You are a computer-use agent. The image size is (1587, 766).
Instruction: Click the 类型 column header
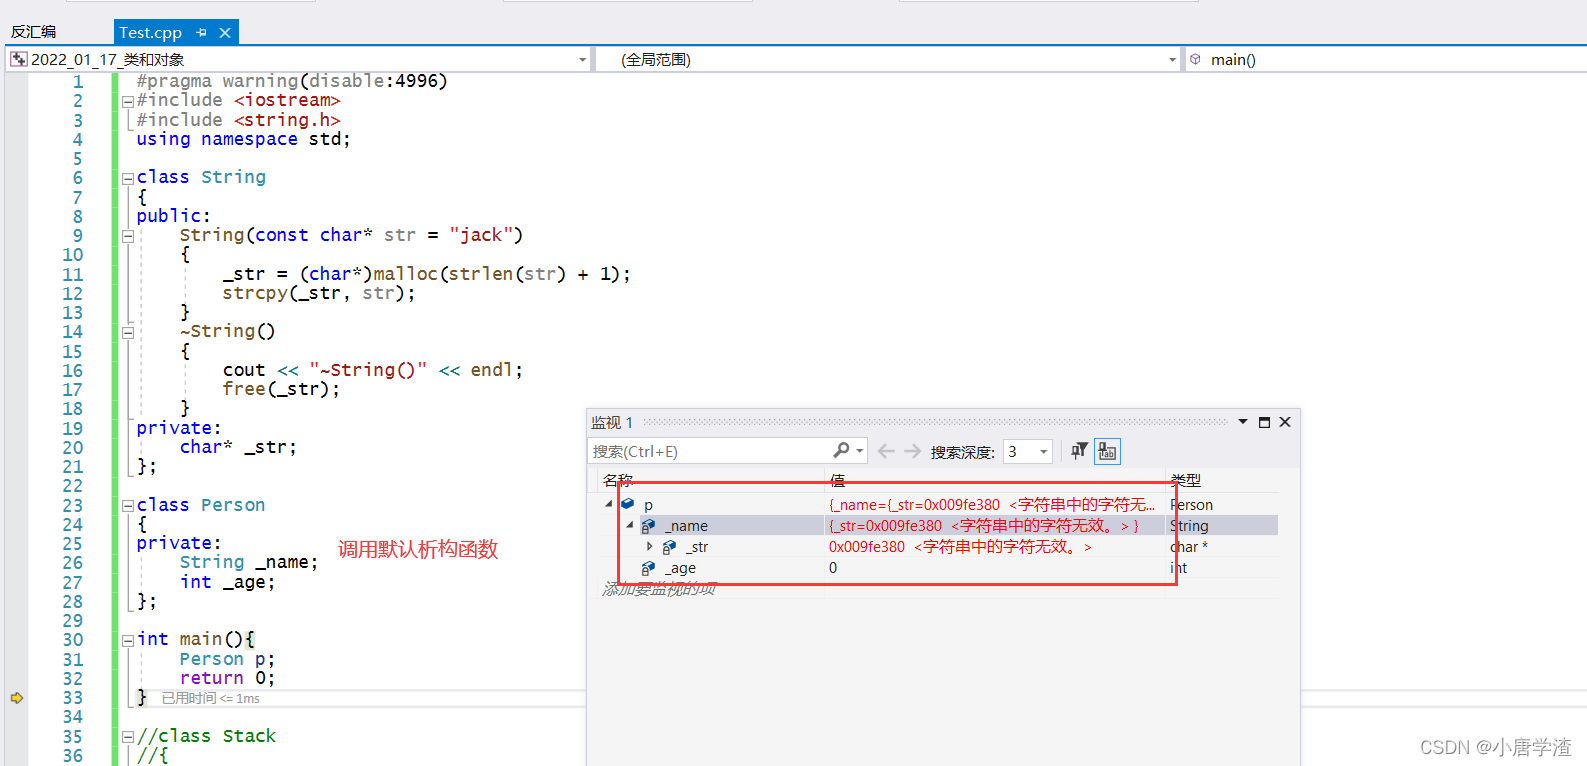click(1186, 480)
